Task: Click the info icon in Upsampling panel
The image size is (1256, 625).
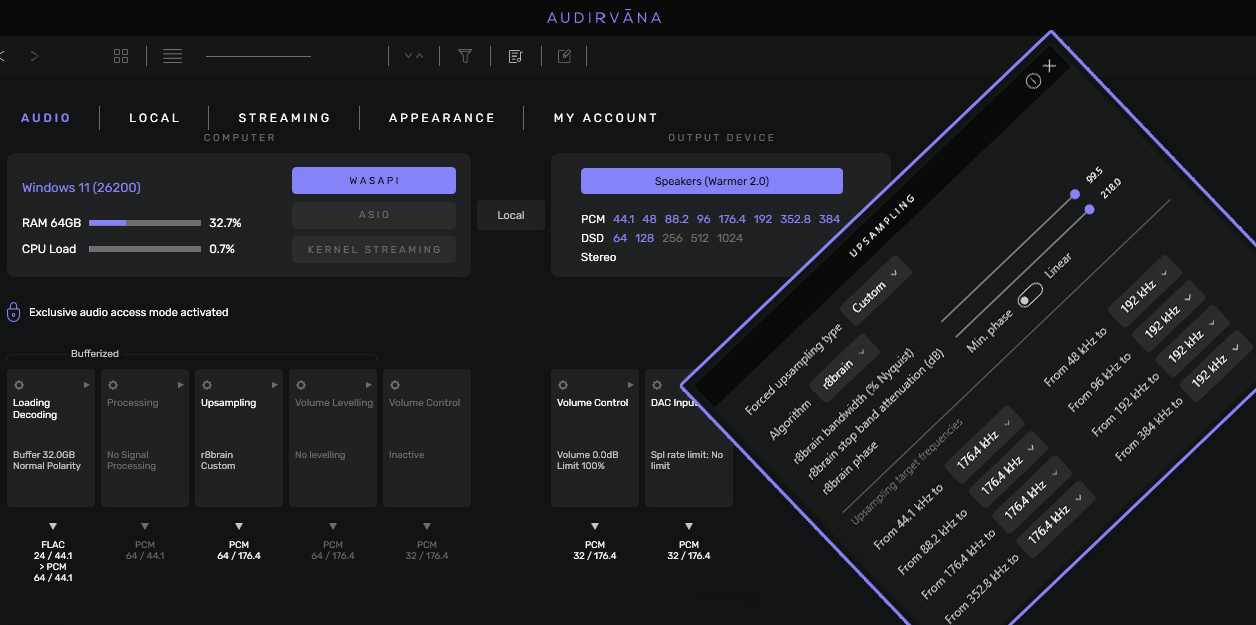Action: [x=1033, y=80]
